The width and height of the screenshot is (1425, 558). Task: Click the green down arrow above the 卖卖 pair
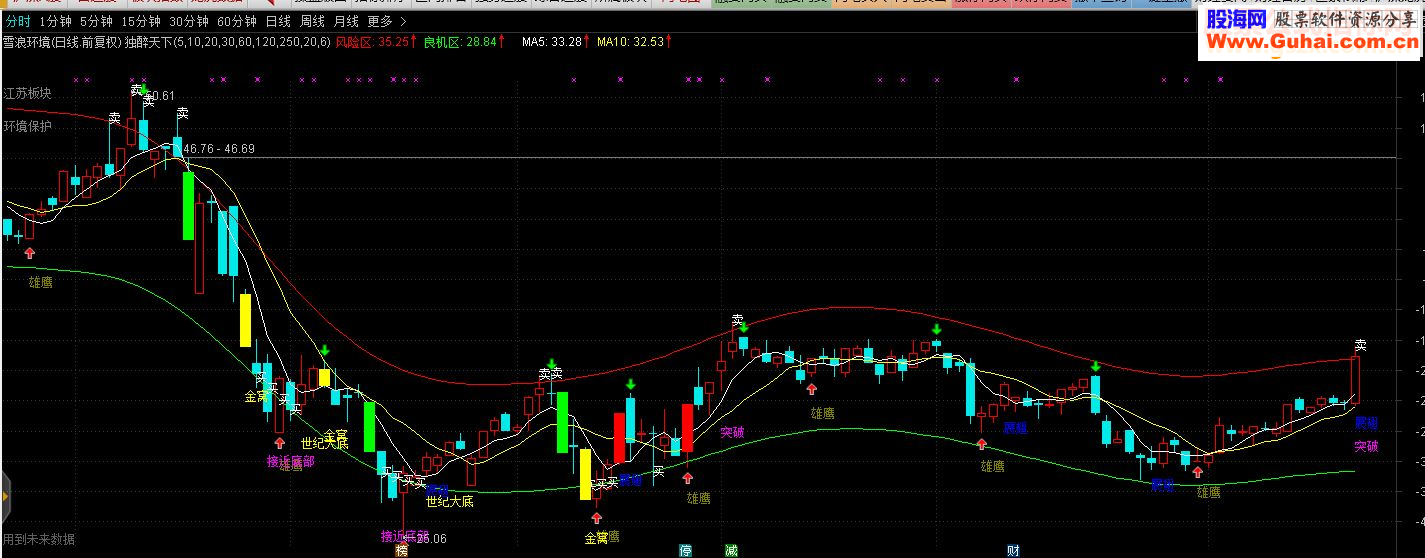[551, 364]
